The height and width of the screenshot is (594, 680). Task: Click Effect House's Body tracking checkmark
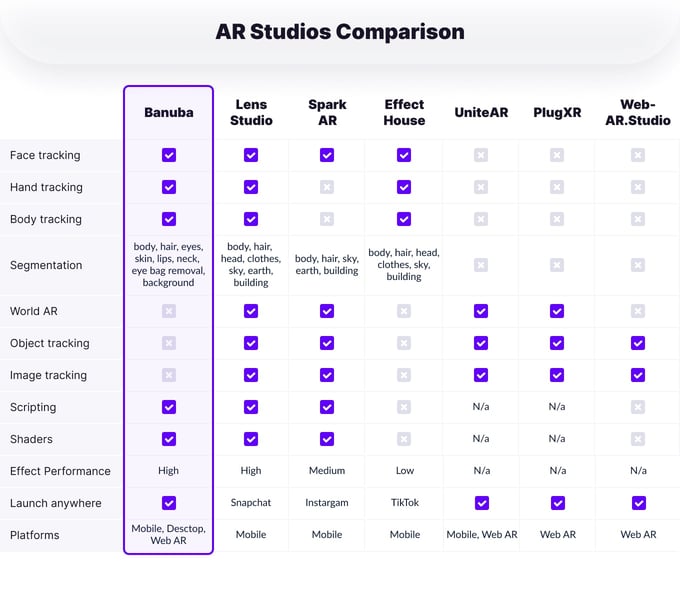(x=404, y=219)
